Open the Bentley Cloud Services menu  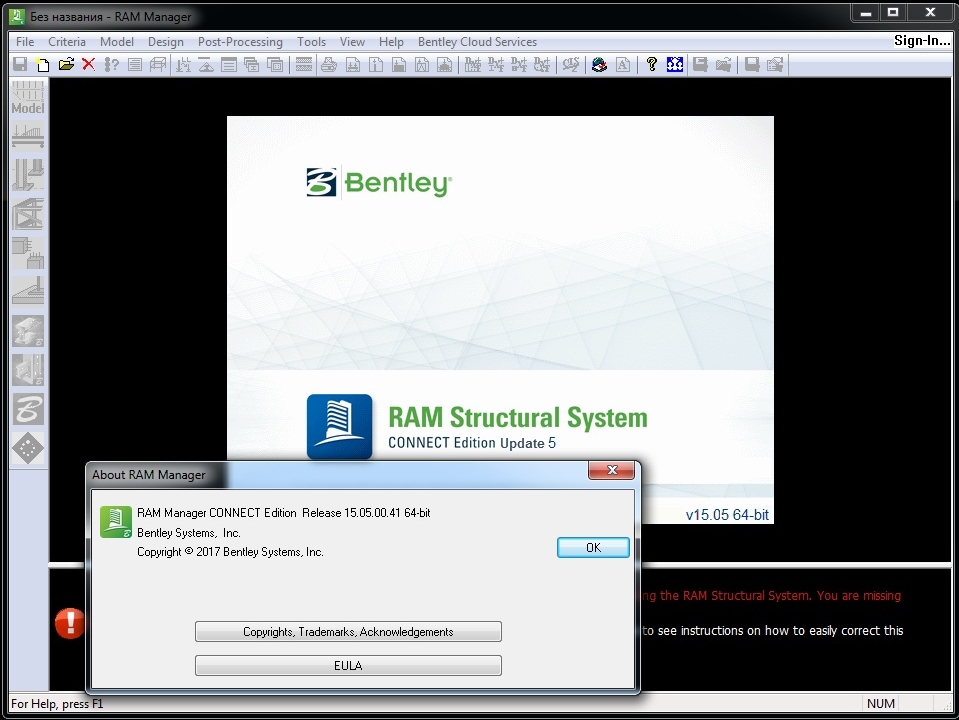[477, 42]
